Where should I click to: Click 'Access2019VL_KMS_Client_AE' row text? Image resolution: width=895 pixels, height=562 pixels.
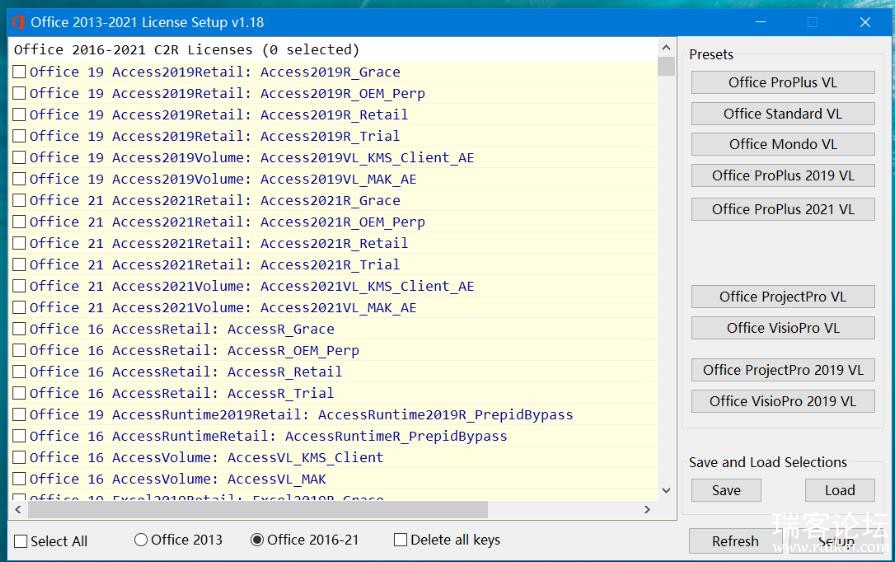tap(368, 158)
